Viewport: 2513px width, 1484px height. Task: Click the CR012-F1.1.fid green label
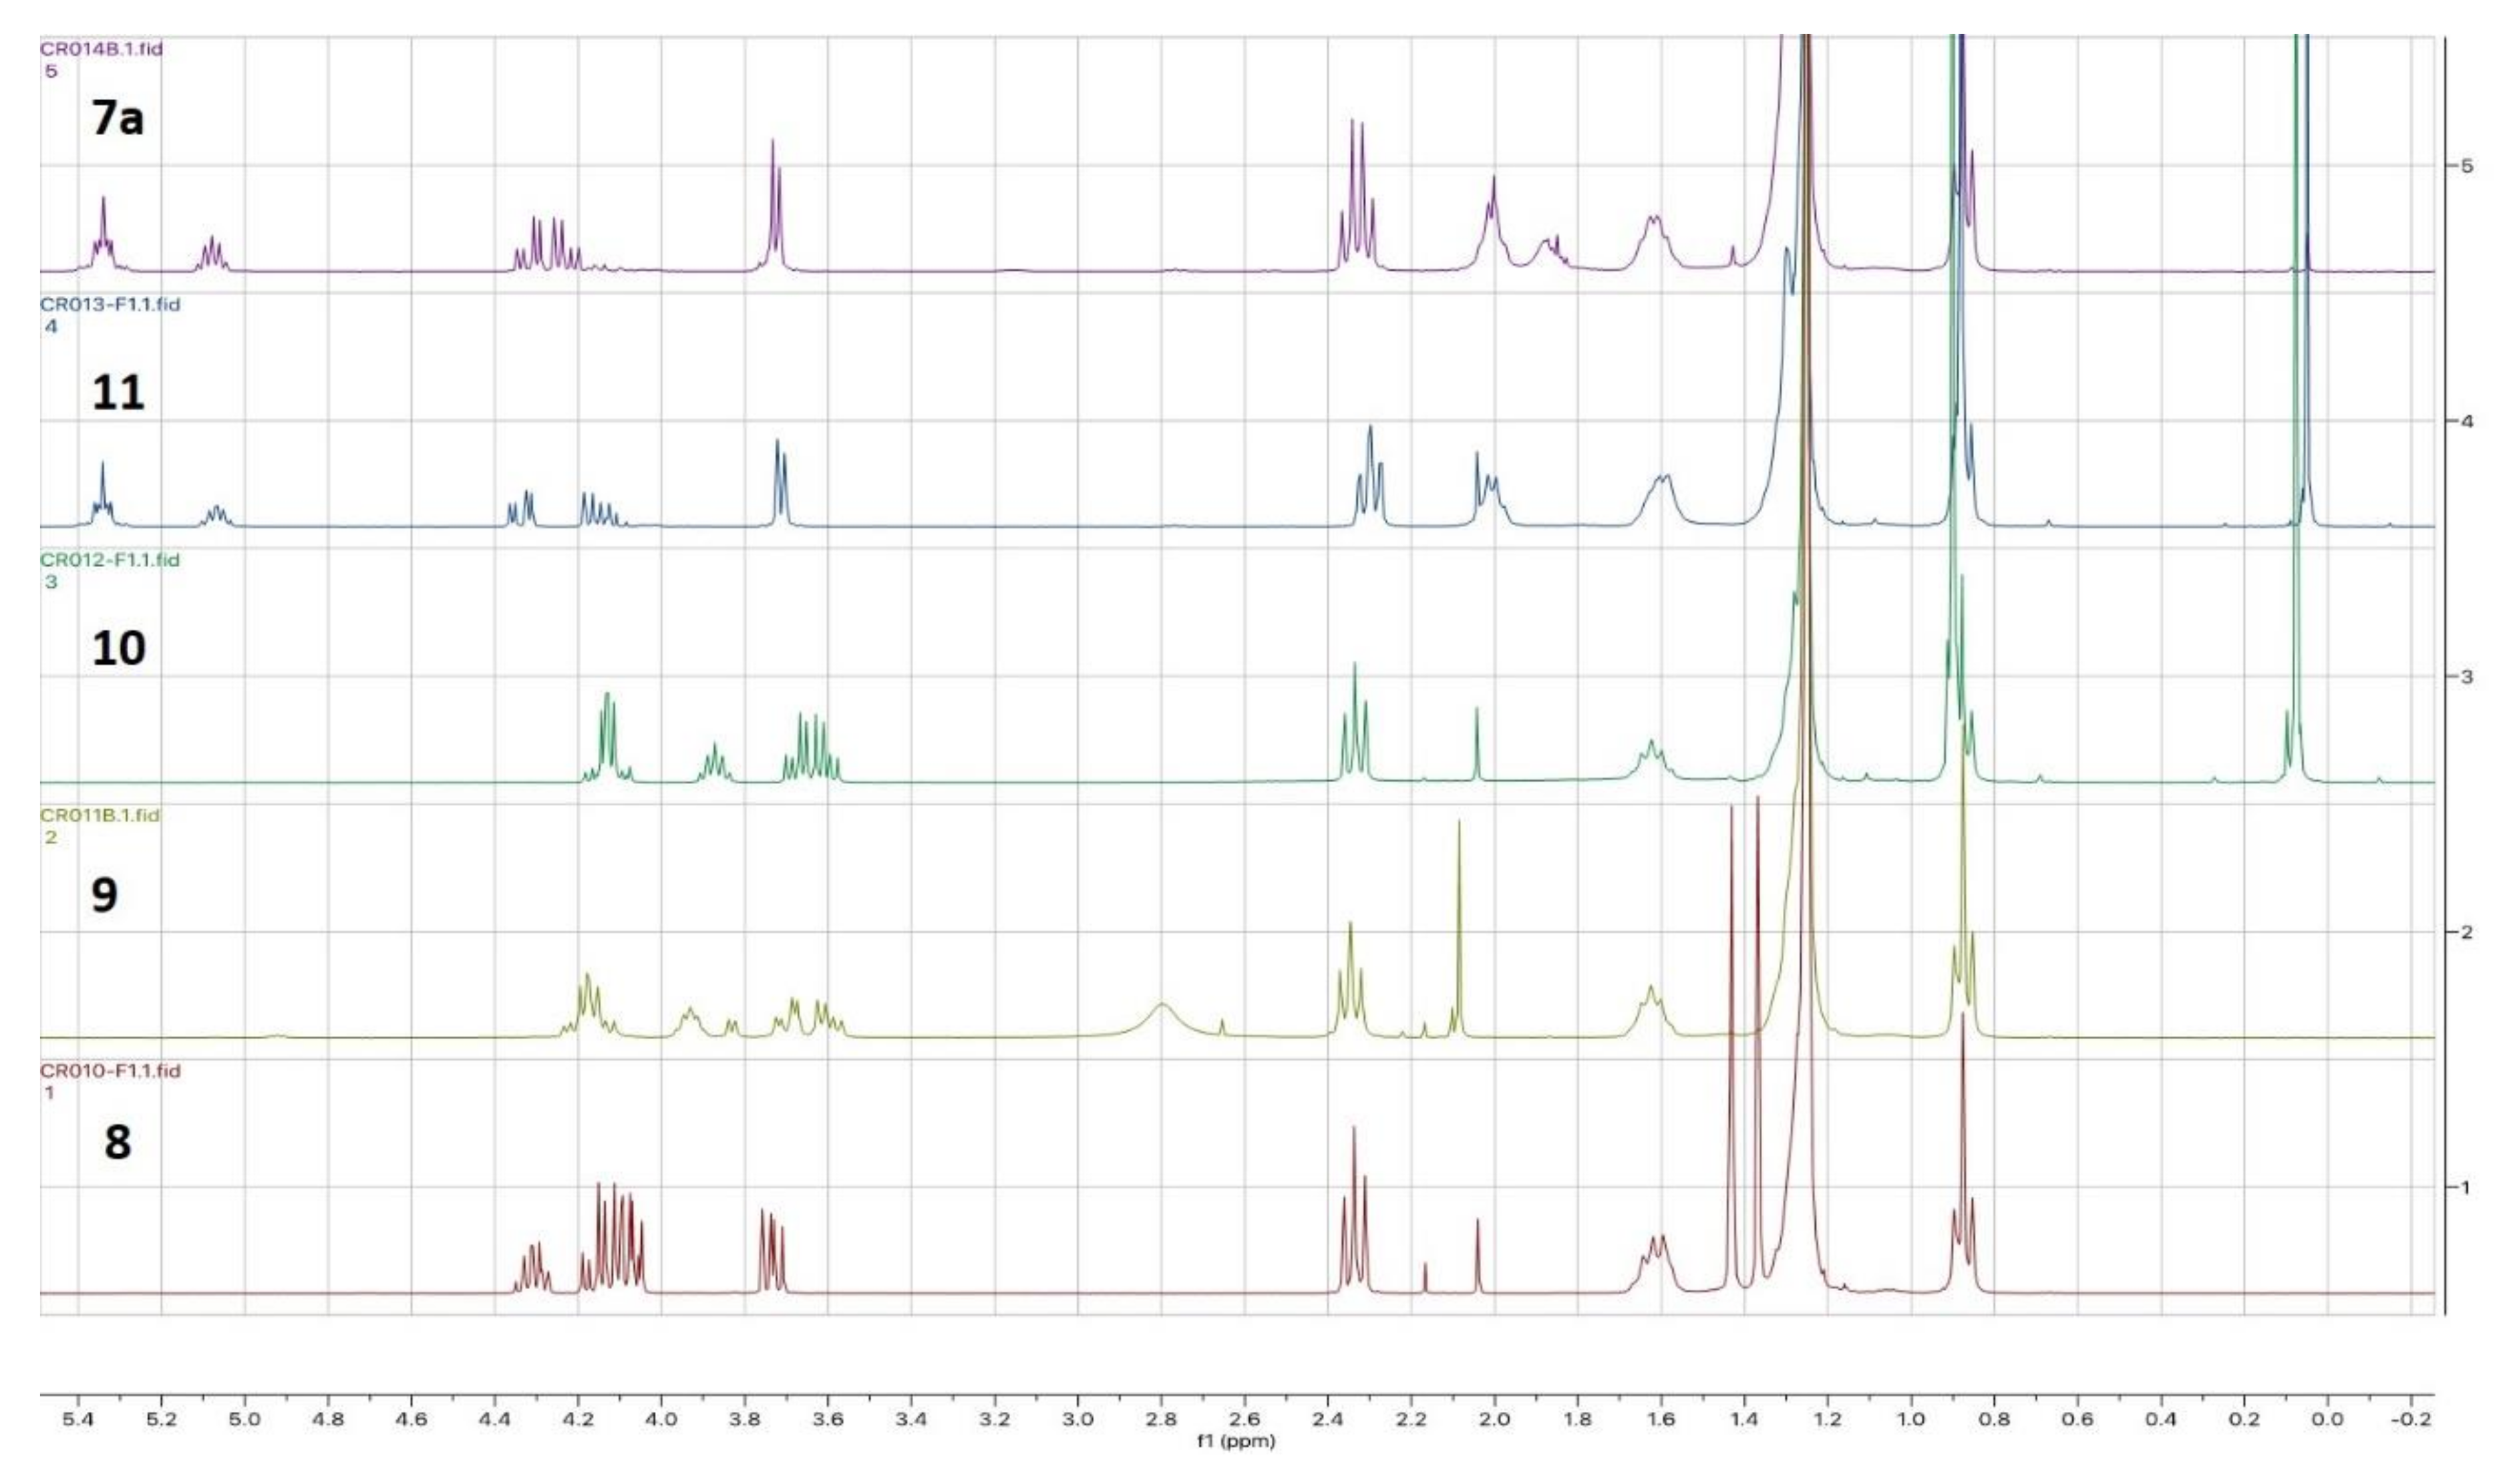click(110, 560)
